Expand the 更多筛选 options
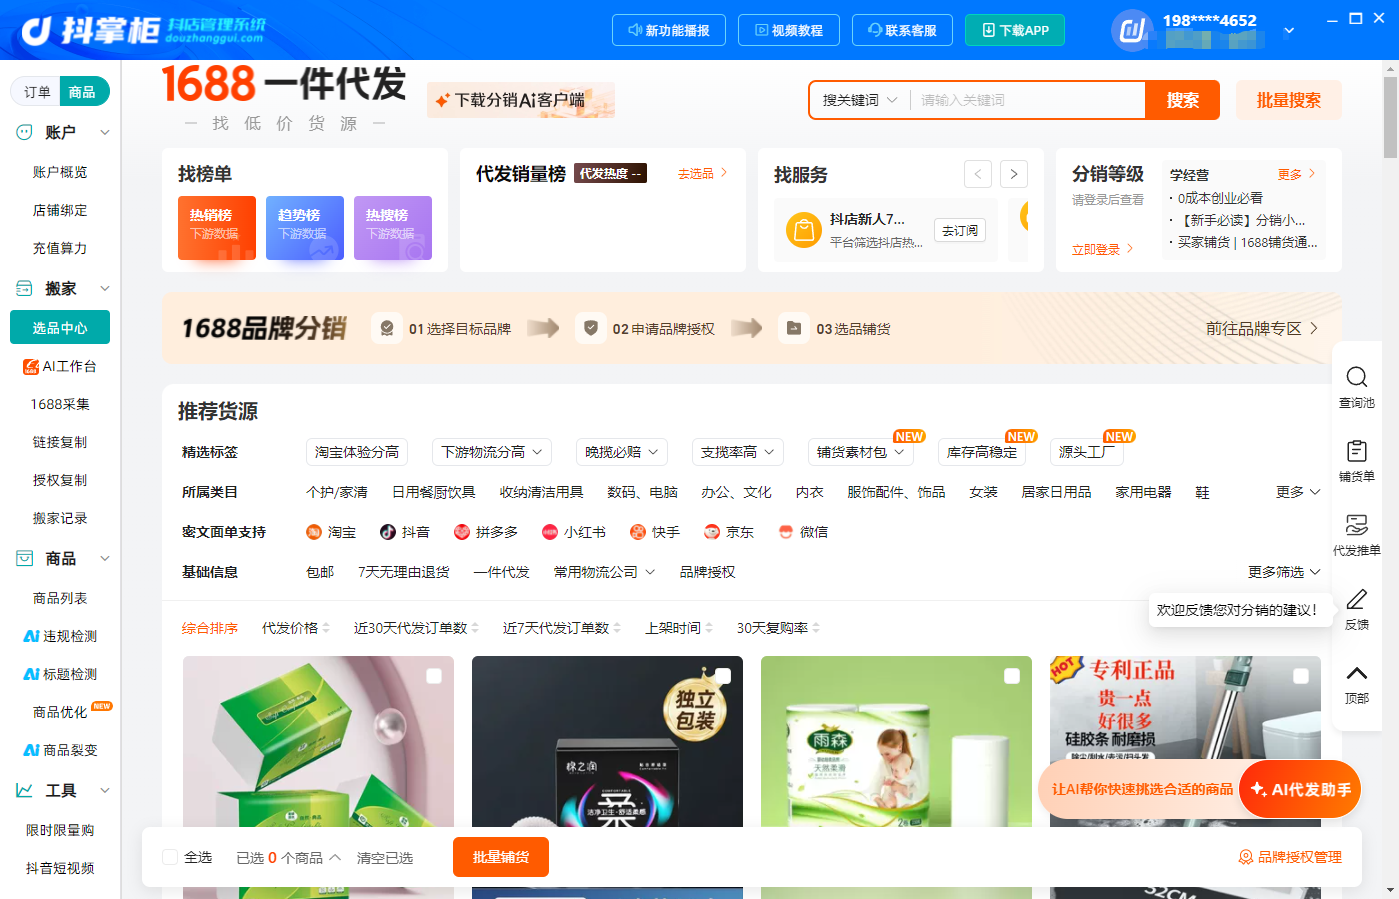 click(x=1284, y=572)
